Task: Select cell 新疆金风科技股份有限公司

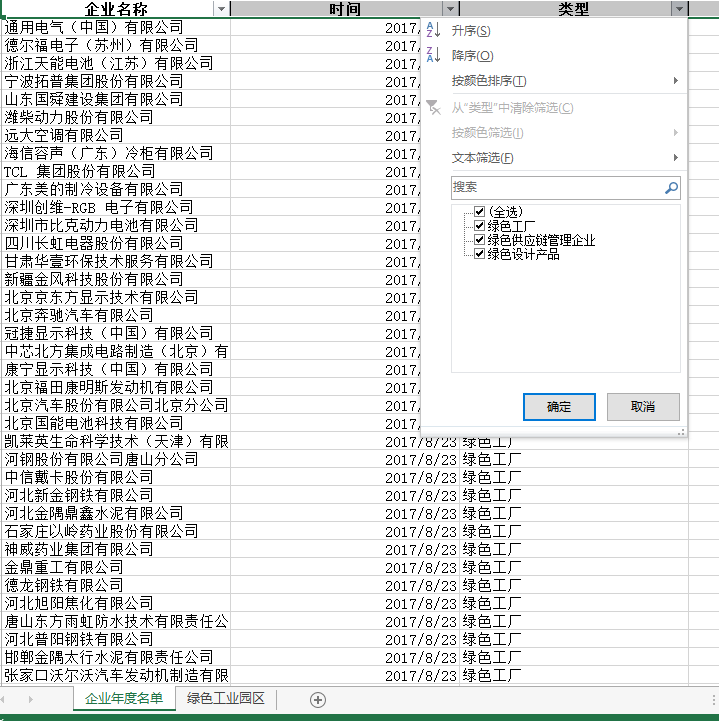Action: tap(116, 279)
